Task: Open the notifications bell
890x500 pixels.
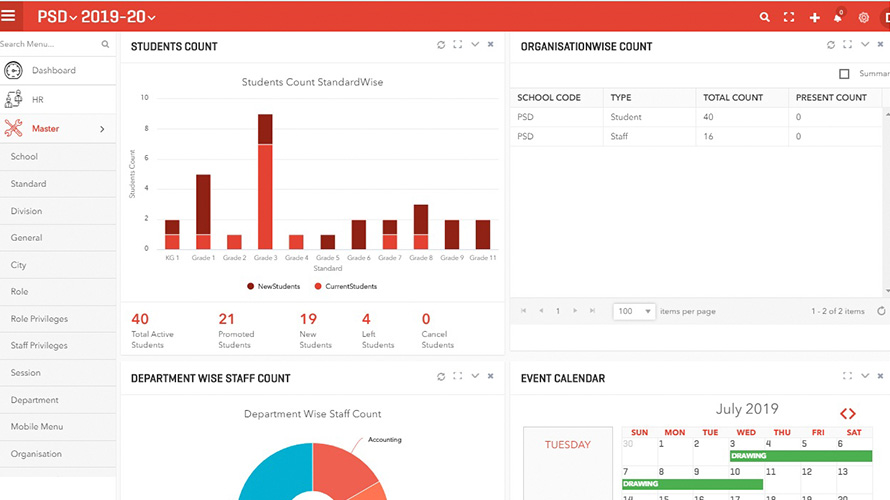Action: pos(838,17)
